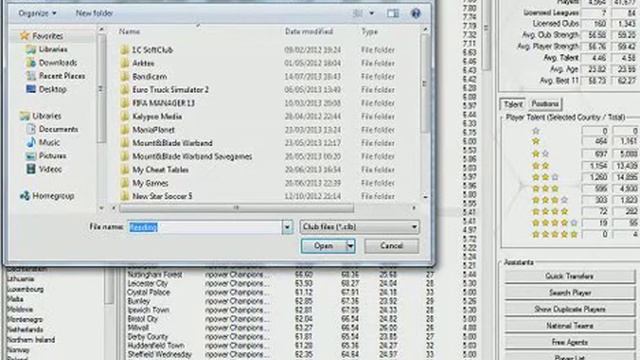Click Quick Transfers assistant button
The image size is (640, 360).
(569, 276)
